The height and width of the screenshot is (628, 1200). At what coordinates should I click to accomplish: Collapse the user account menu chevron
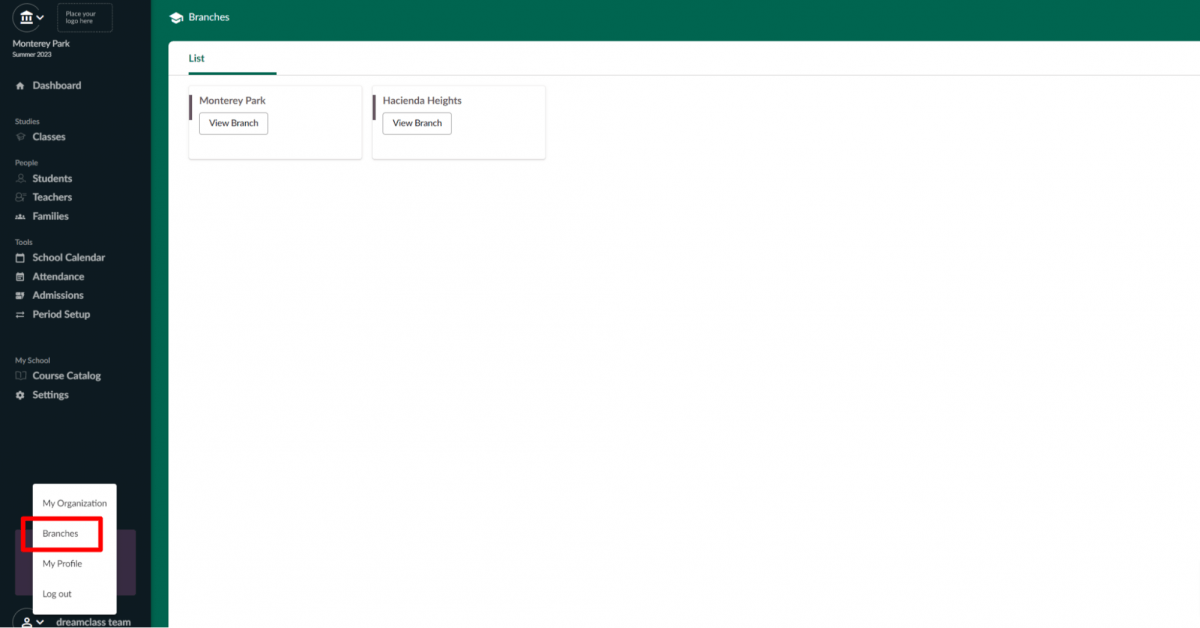[x=39, y=622]
